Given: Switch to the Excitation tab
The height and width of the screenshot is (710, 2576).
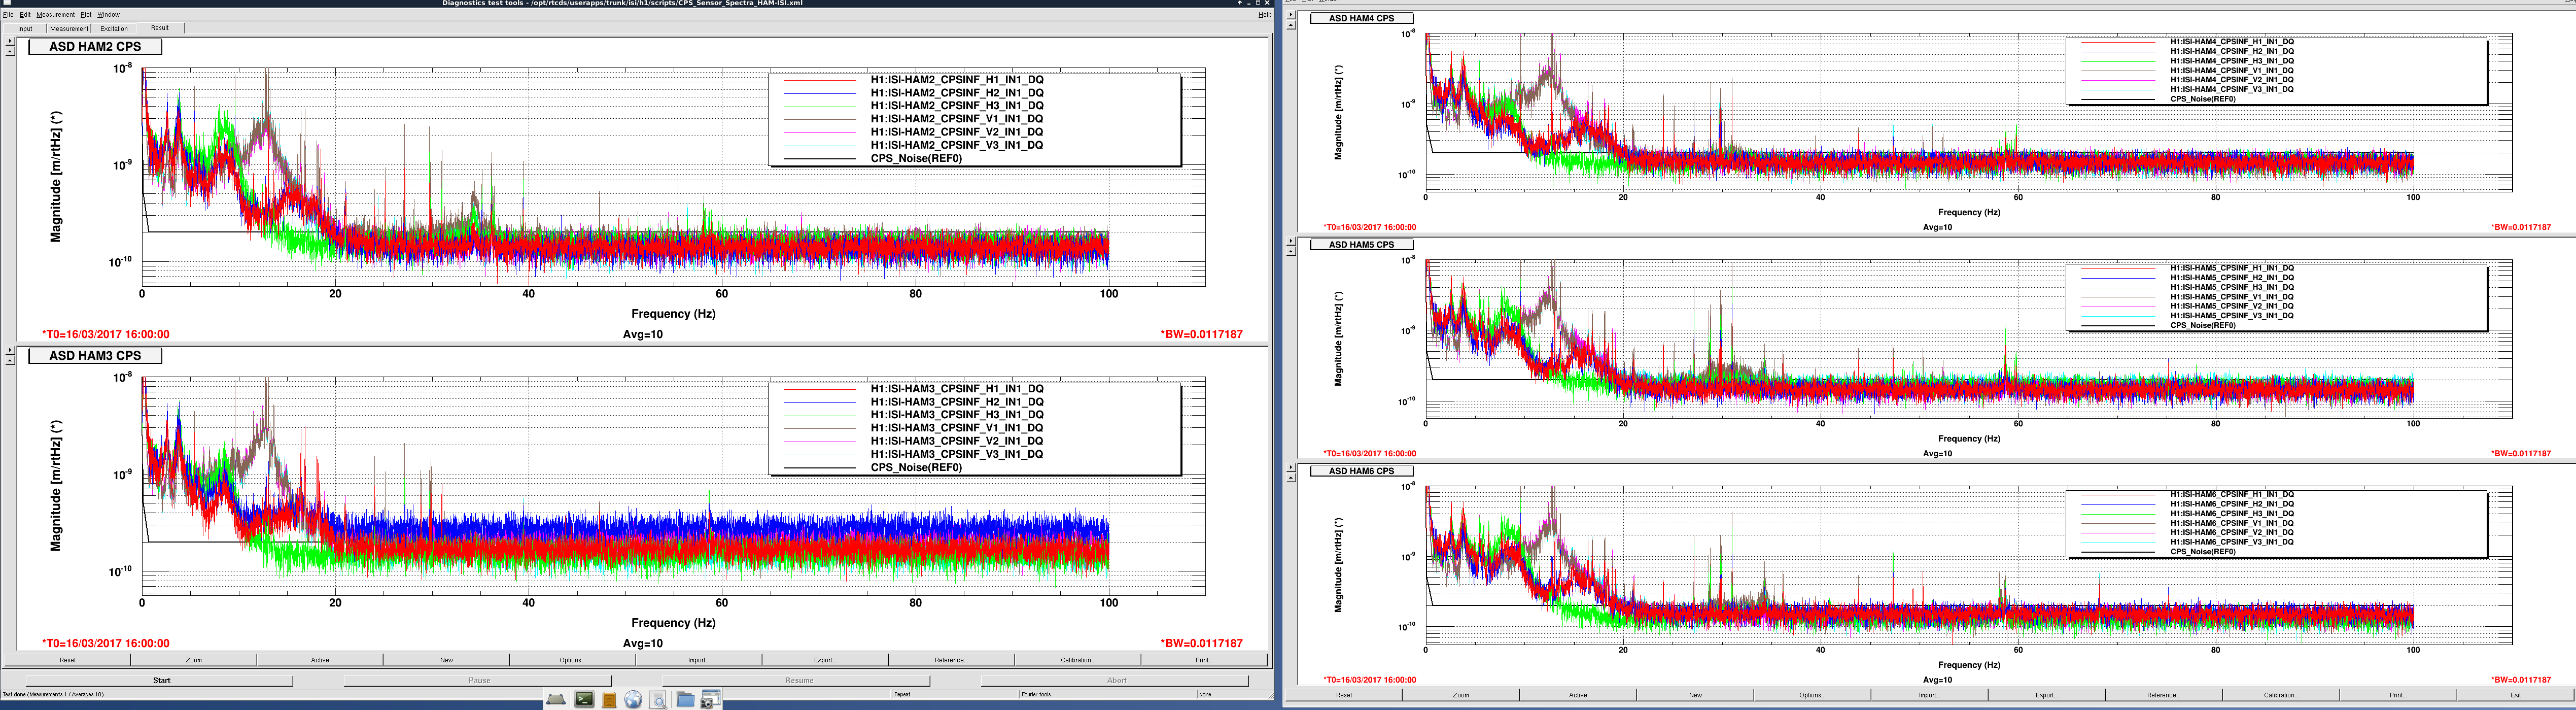Looking at the screenshot, I should tap(114, 28).
